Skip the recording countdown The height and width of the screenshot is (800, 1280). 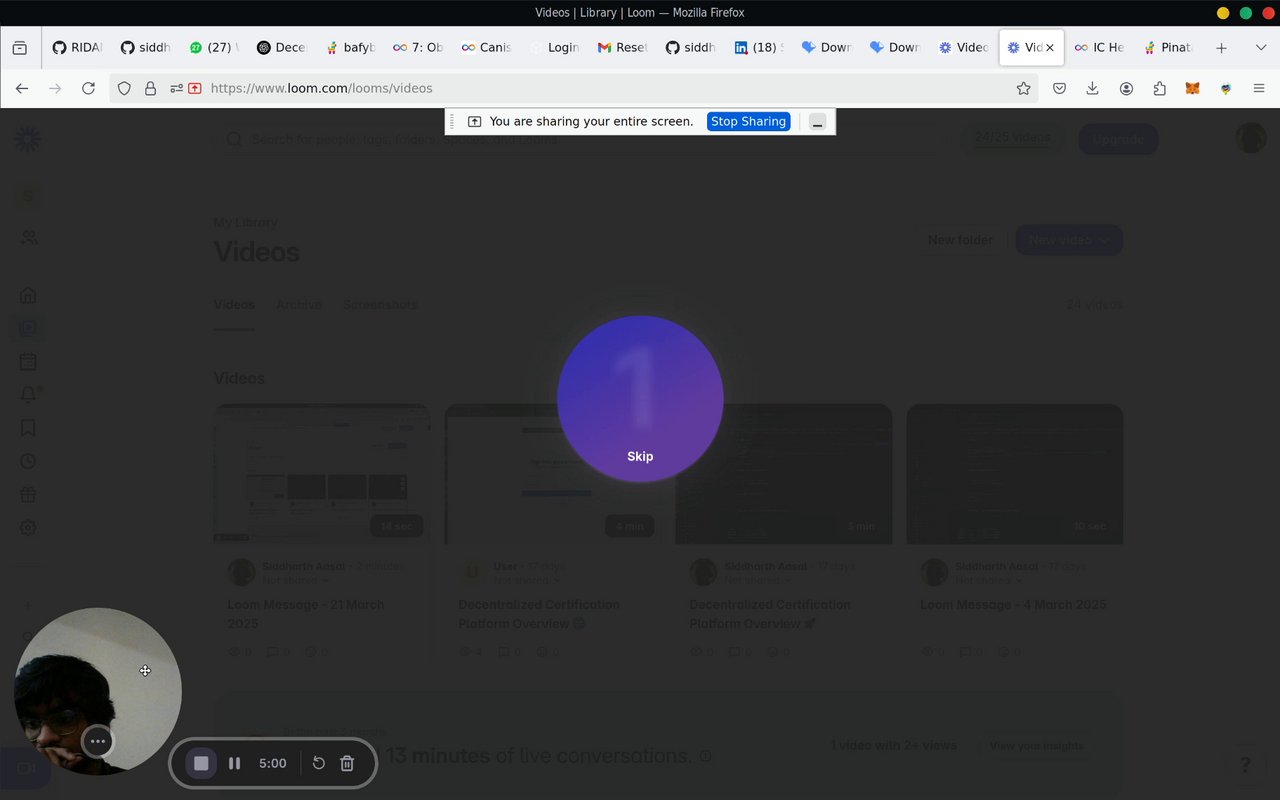640,456
